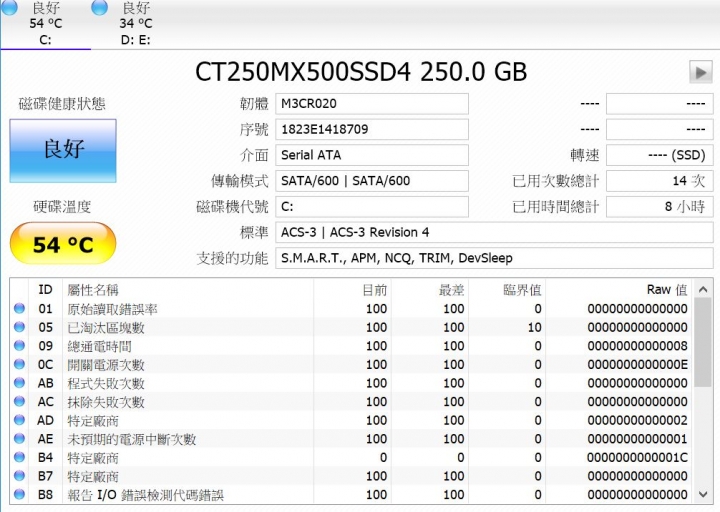Click the ID column header
This screenshot has width=720, height=512.
tap(45, 290)
